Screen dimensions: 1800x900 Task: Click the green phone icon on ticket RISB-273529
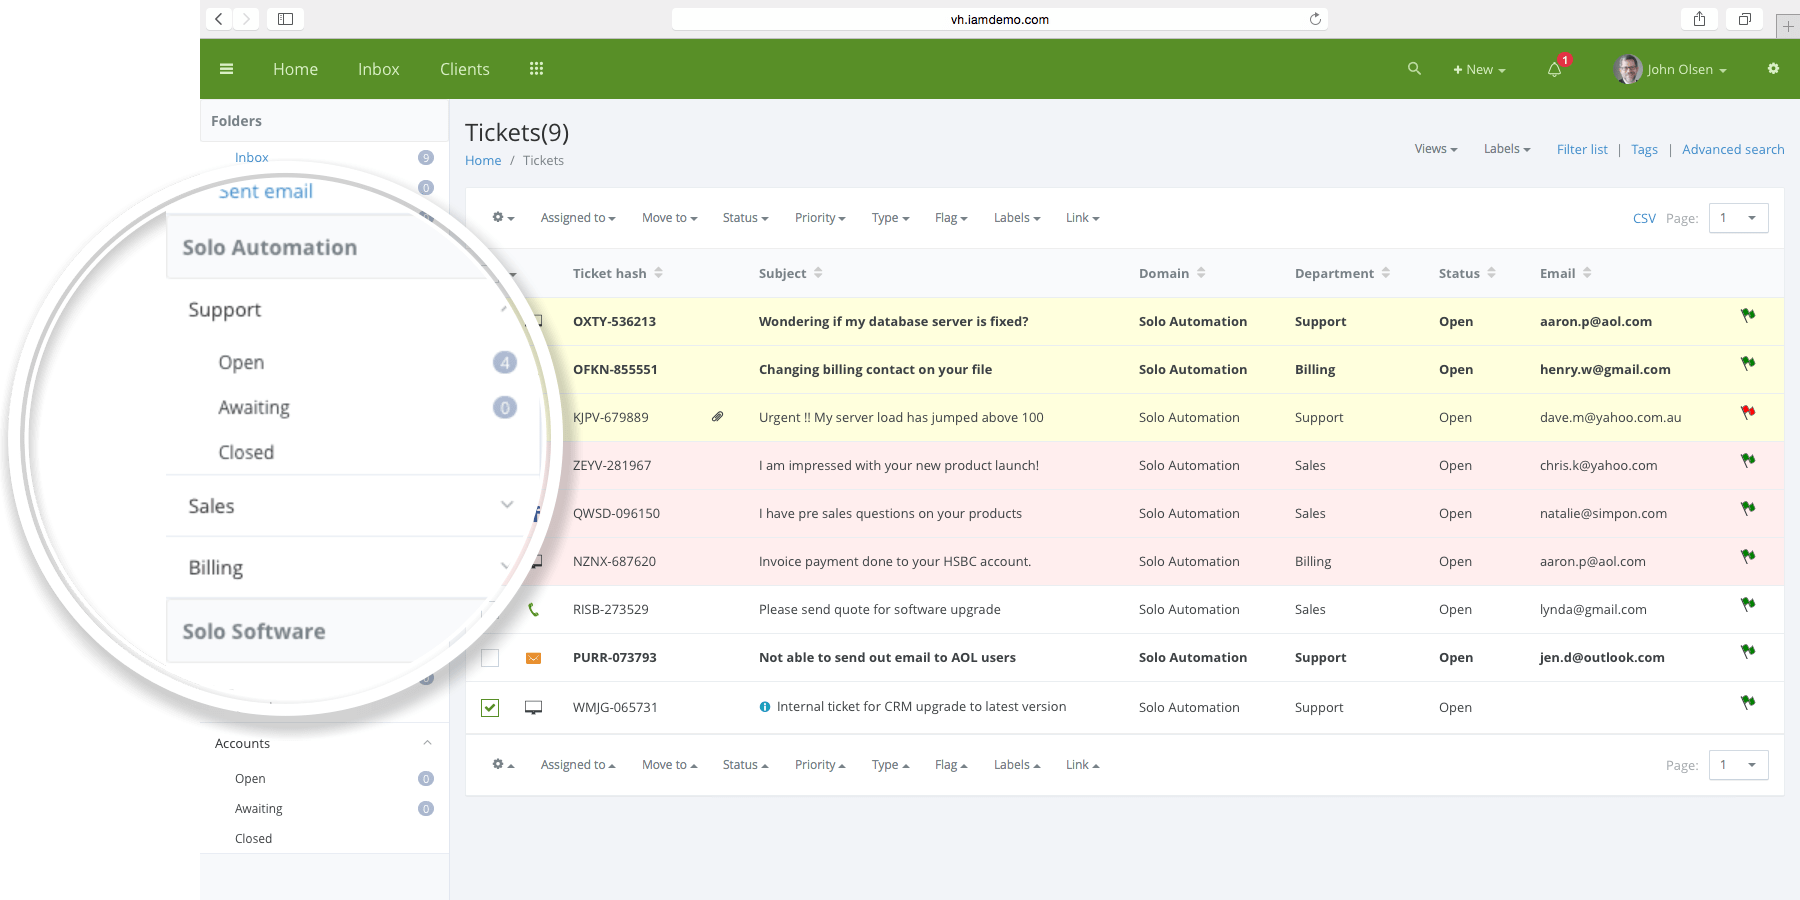pyautogui.click(x=534, y=608)
